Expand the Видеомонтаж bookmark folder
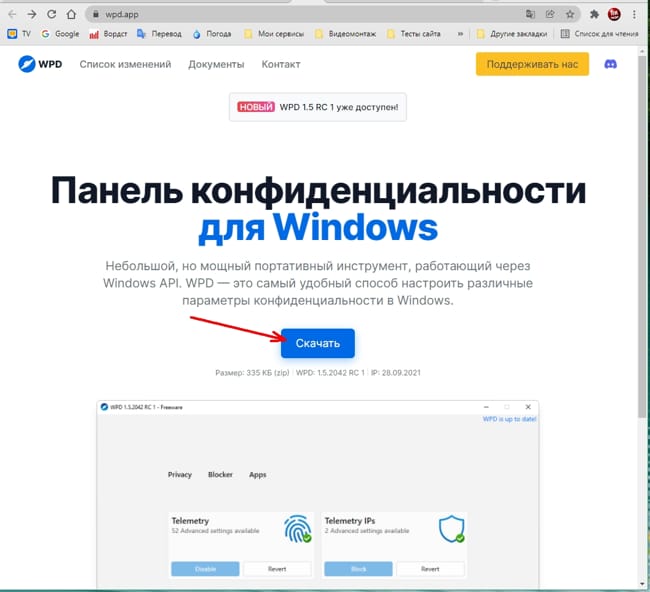This screenshot has height=592, width=650. [345, 34]
